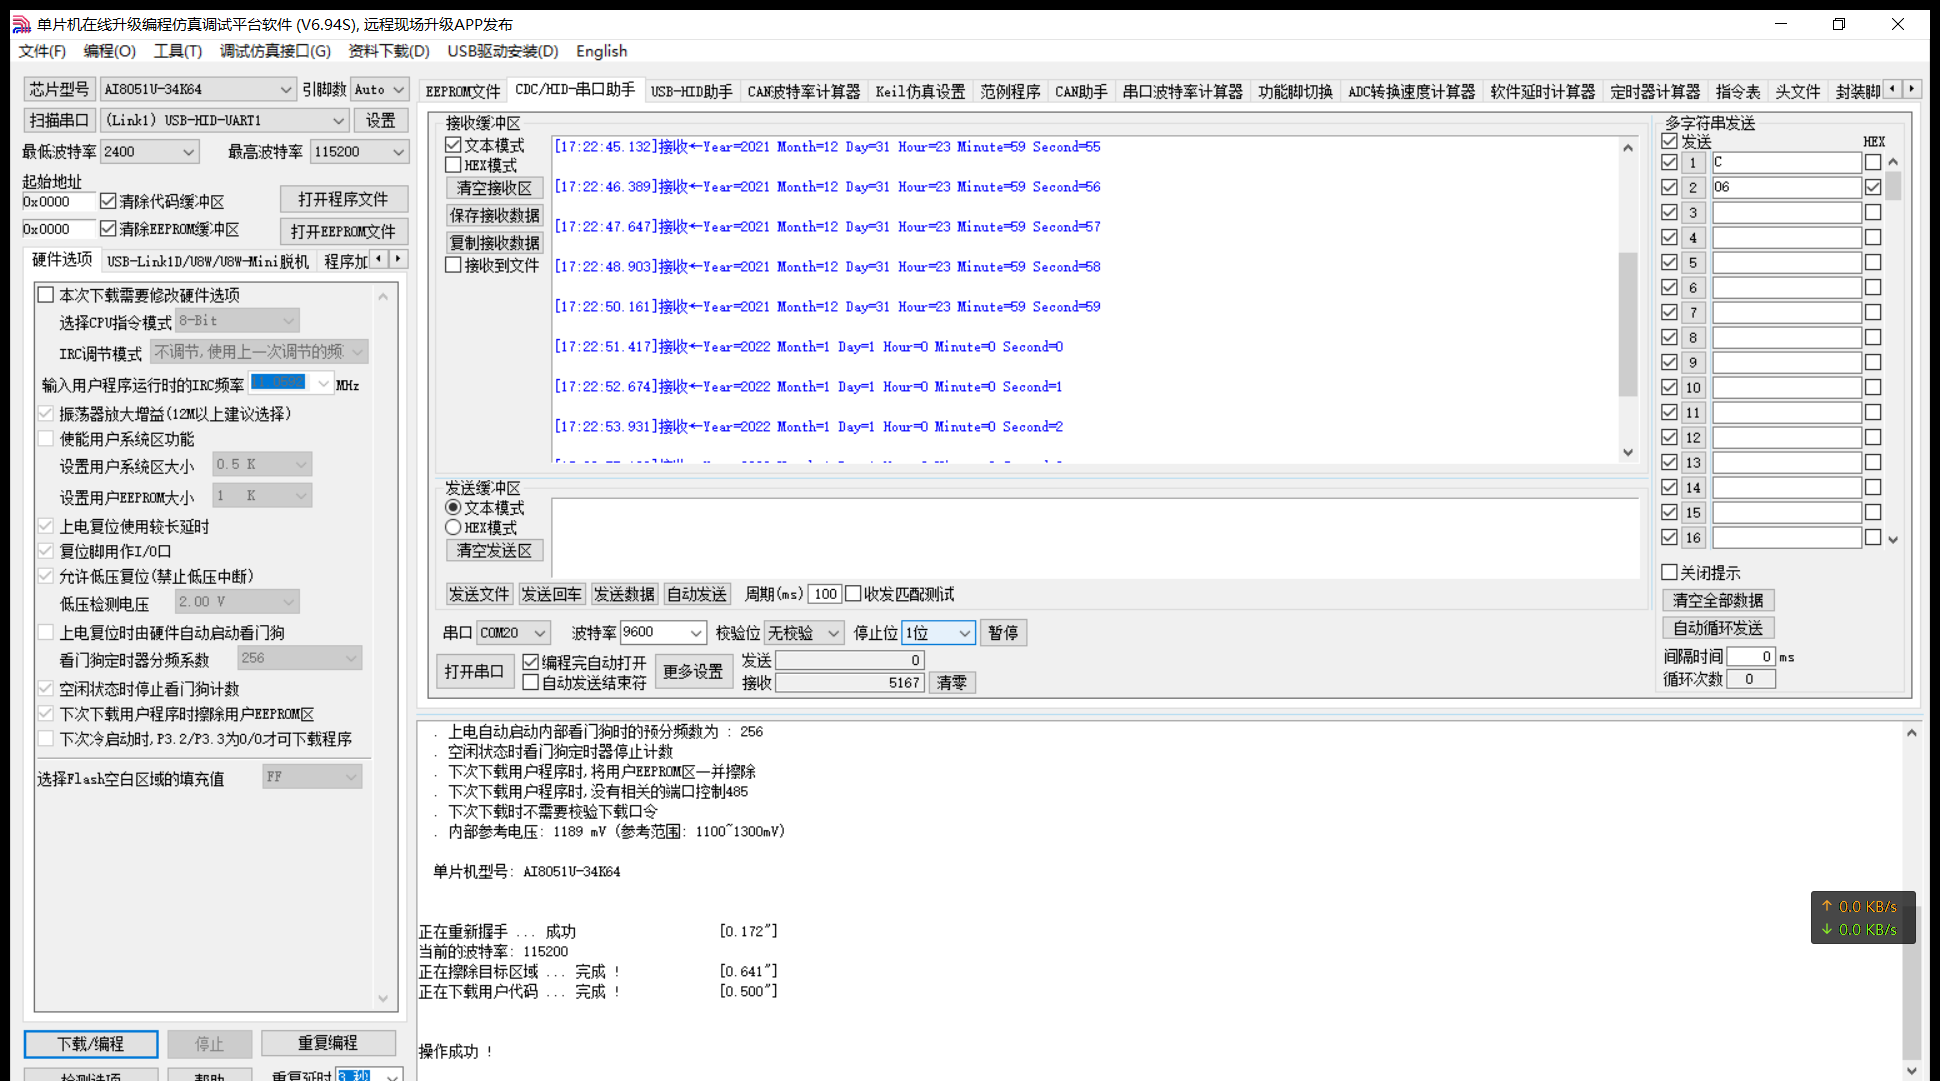Click the 自动循环发送 button
Viewport: 1940px width, 1081px height.
pos(1718,628)
